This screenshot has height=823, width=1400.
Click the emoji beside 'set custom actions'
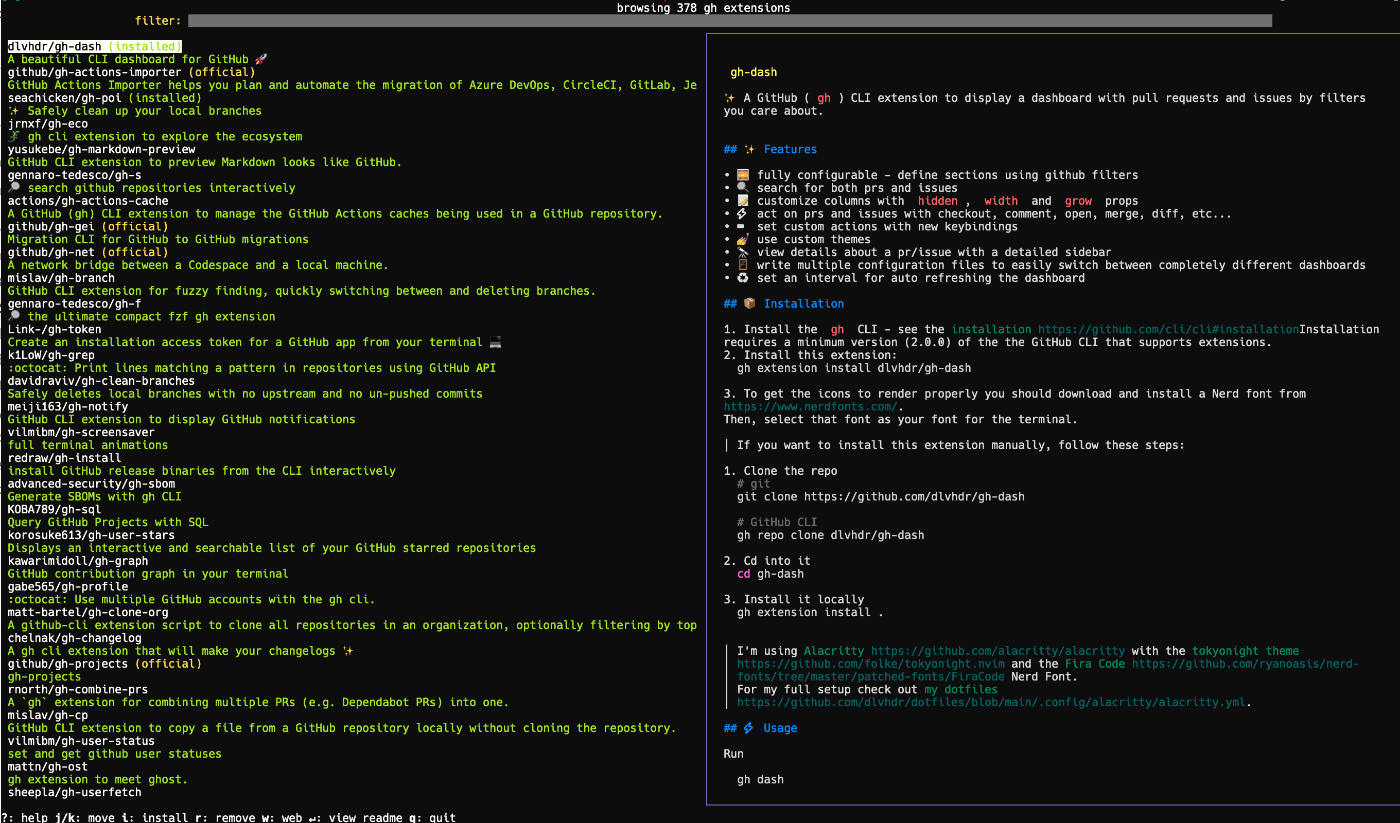click(742, 227)
